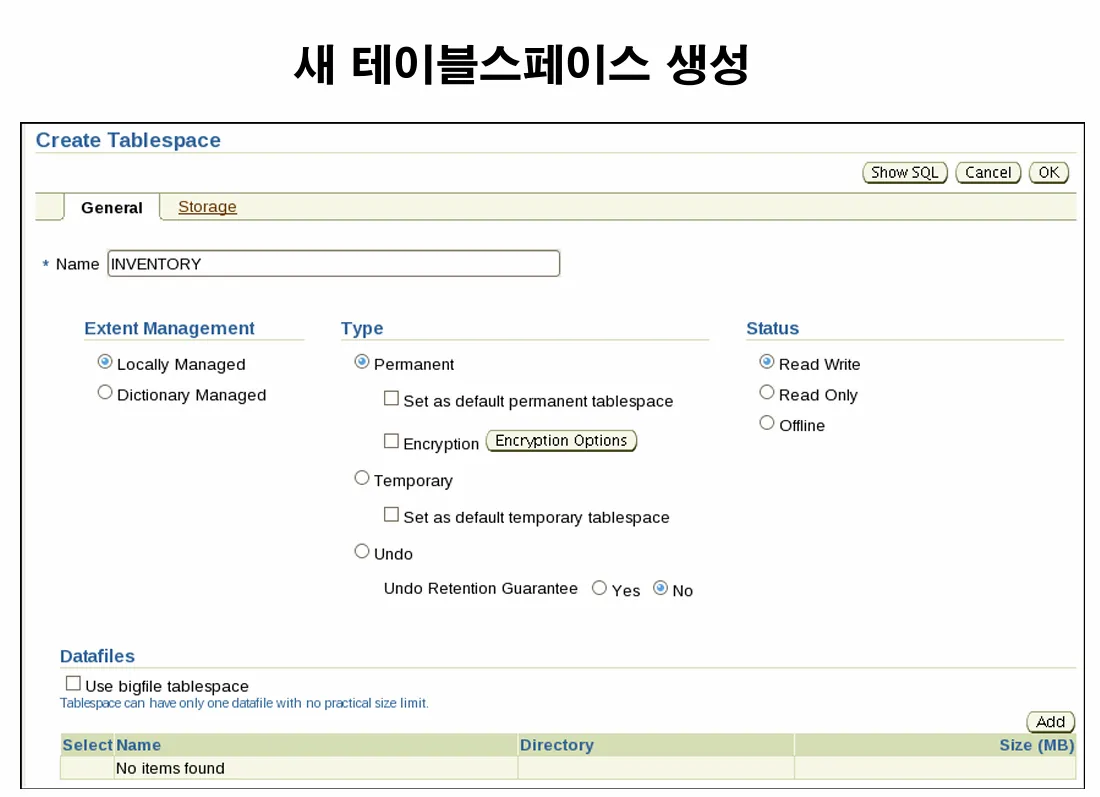This screenshot has height=797, width=1100.
Task: Click the Extent Management section heading
Action: [169, 328]
